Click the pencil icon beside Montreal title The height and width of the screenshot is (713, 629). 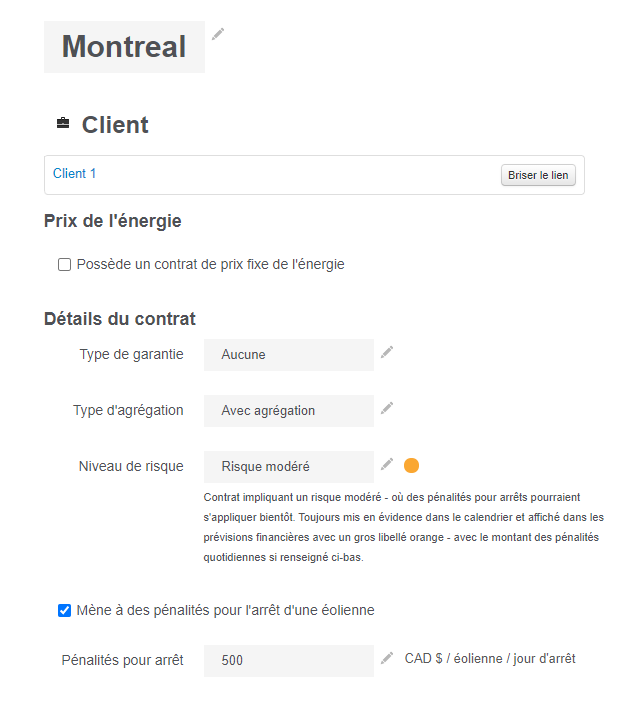(218, 34)
